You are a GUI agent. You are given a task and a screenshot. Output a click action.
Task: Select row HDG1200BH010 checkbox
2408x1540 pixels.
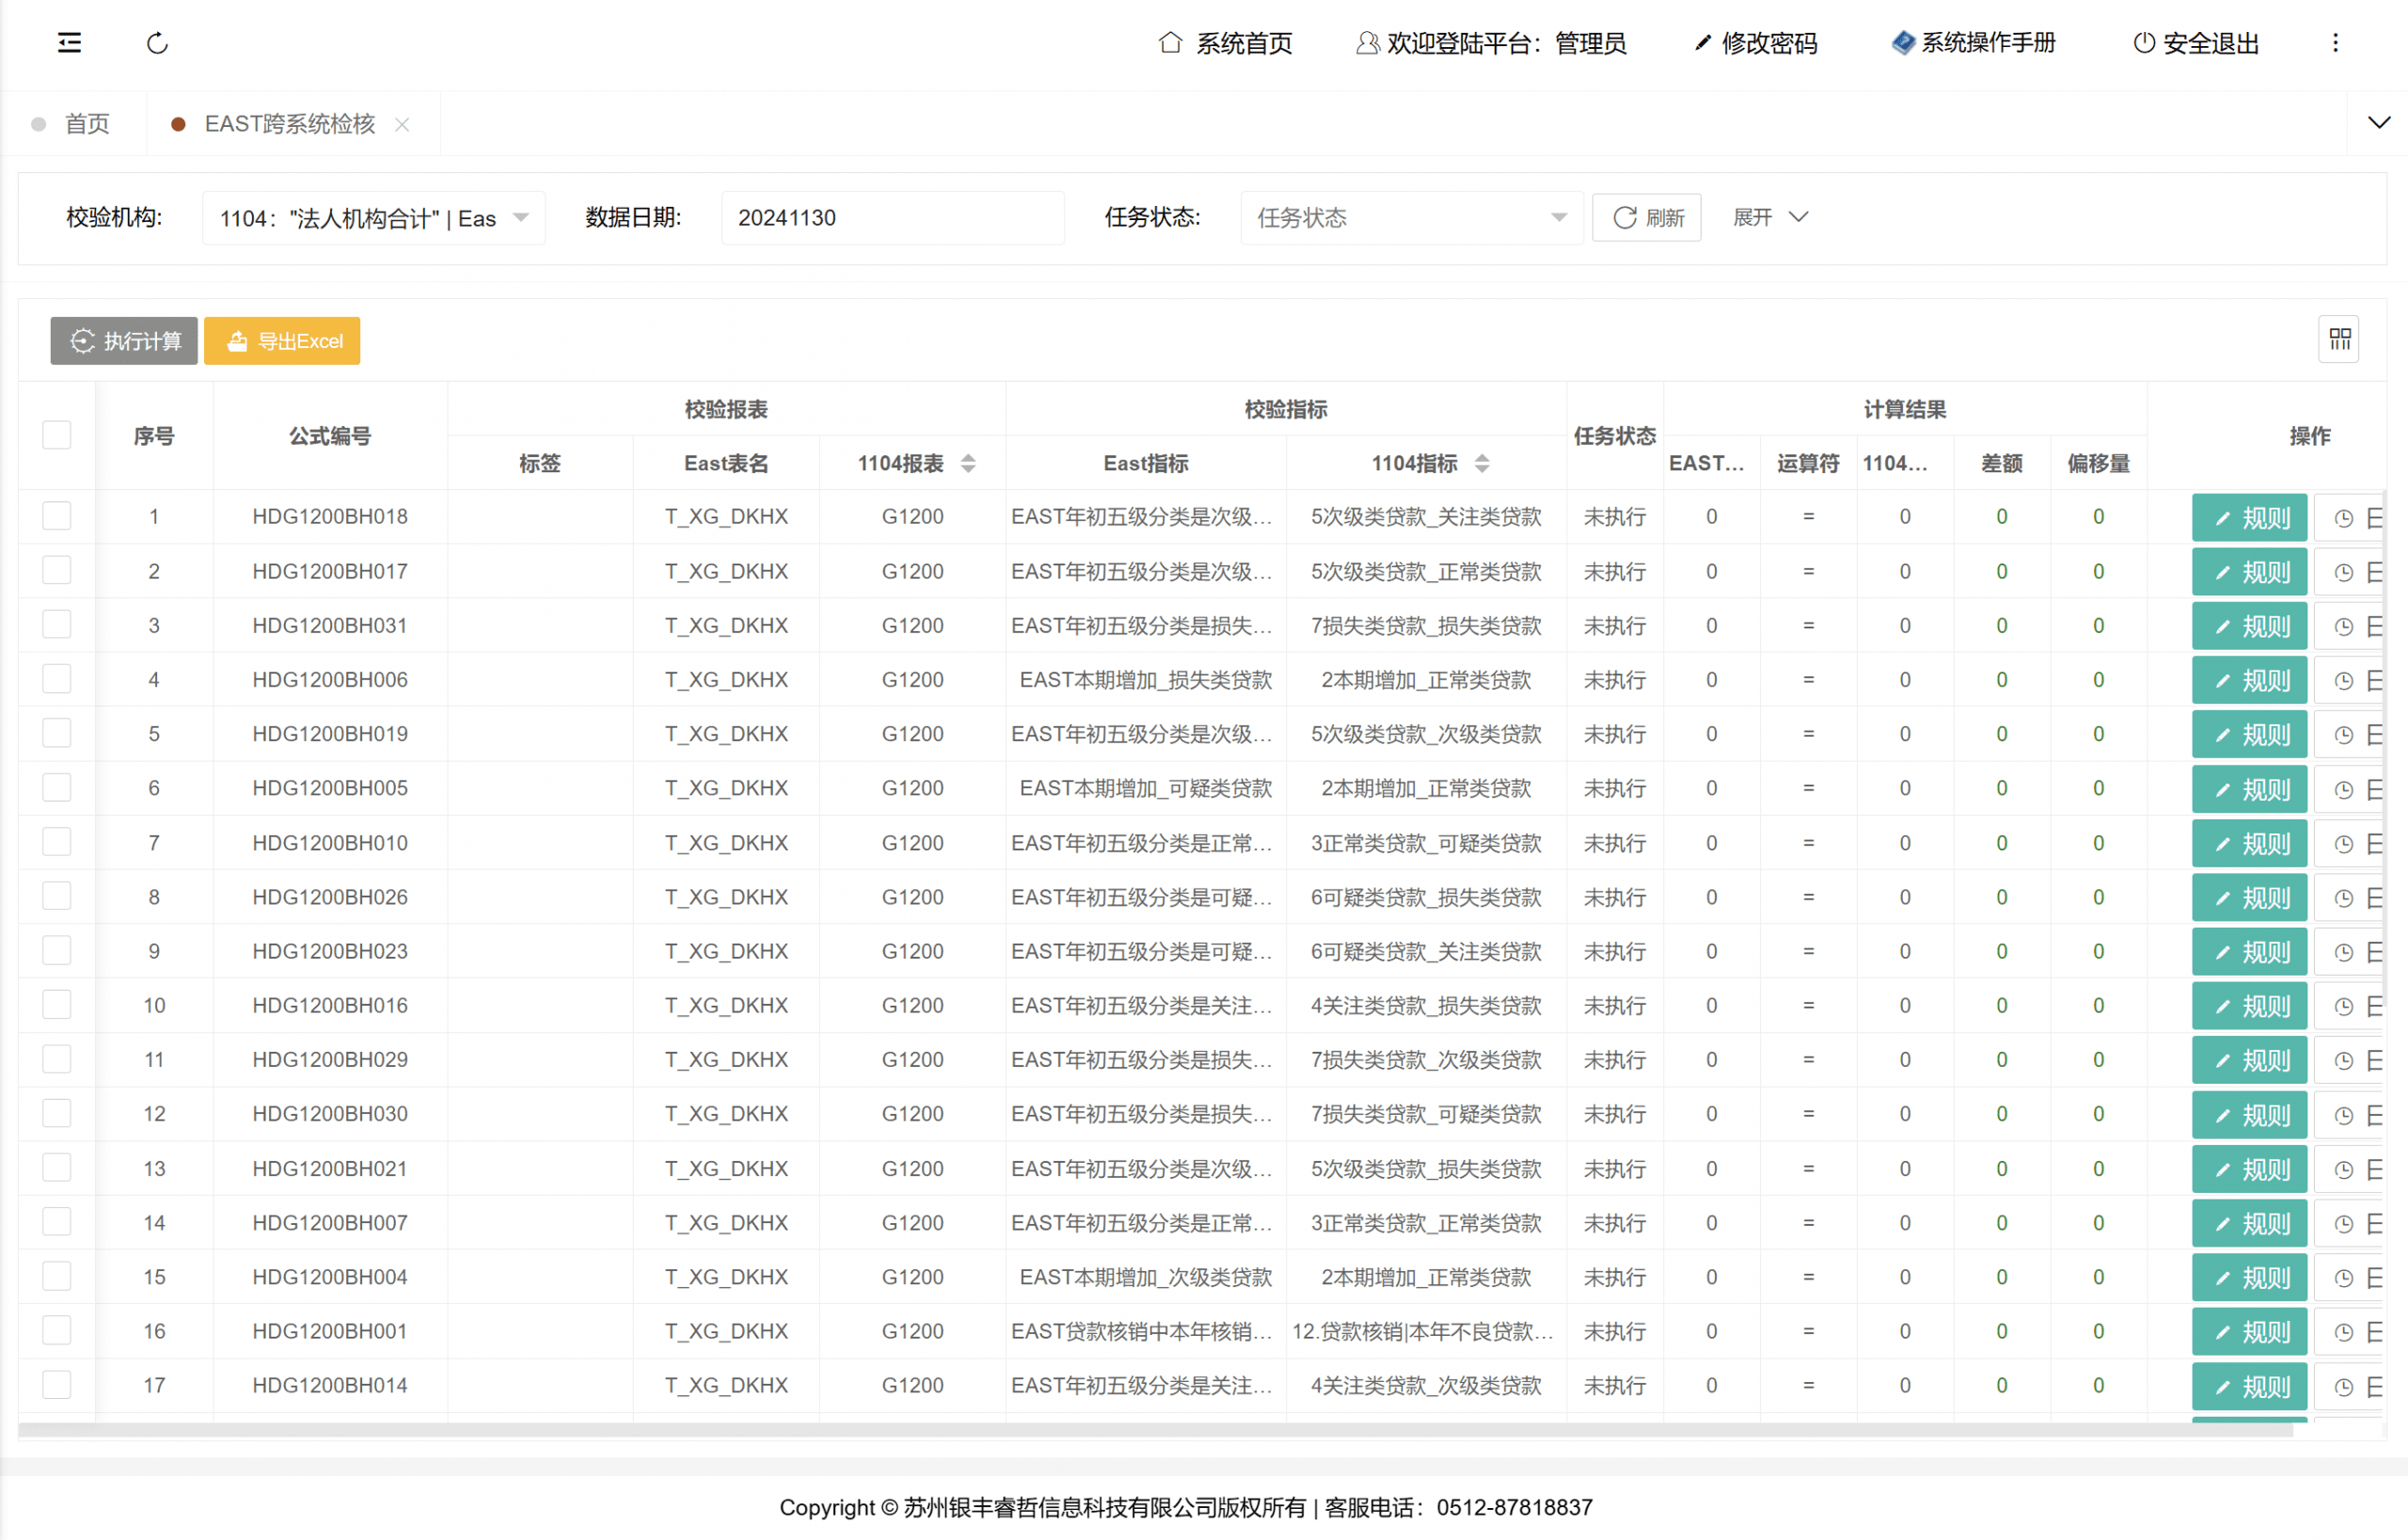click(57, 842)
